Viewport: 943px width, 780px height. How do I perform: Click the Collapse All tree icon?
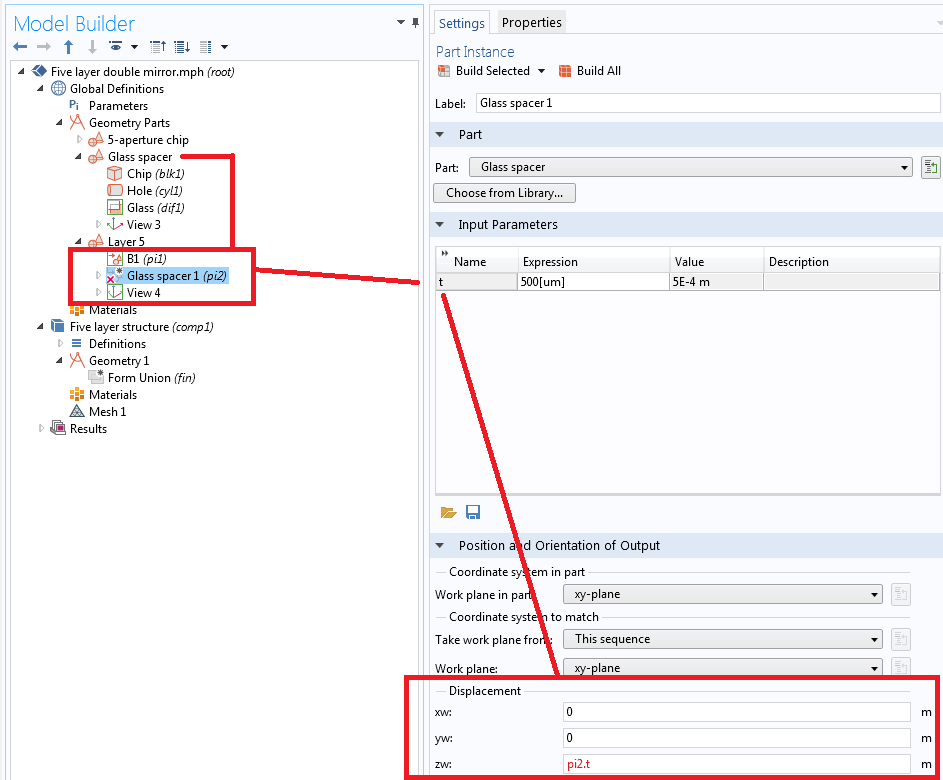click(157, 47)
